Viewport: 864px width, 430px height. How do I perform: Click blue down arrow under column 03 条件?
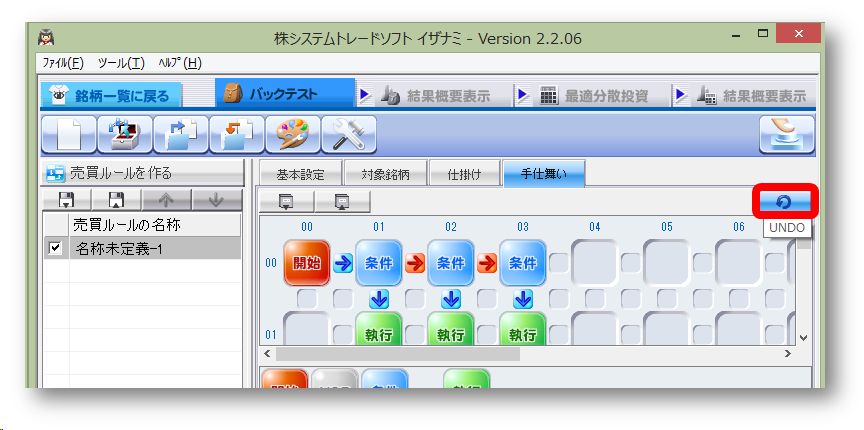click(x=523, y=299)
